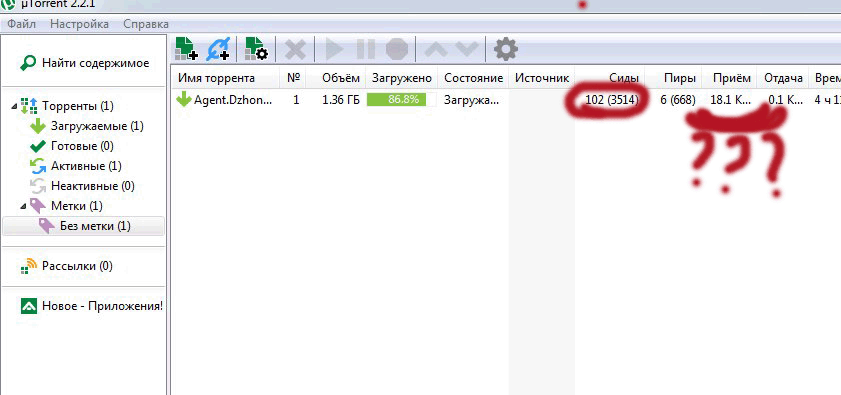The image size is (841, 395).
Task: Click the Stop torrent icon
Action: (397, 50)
